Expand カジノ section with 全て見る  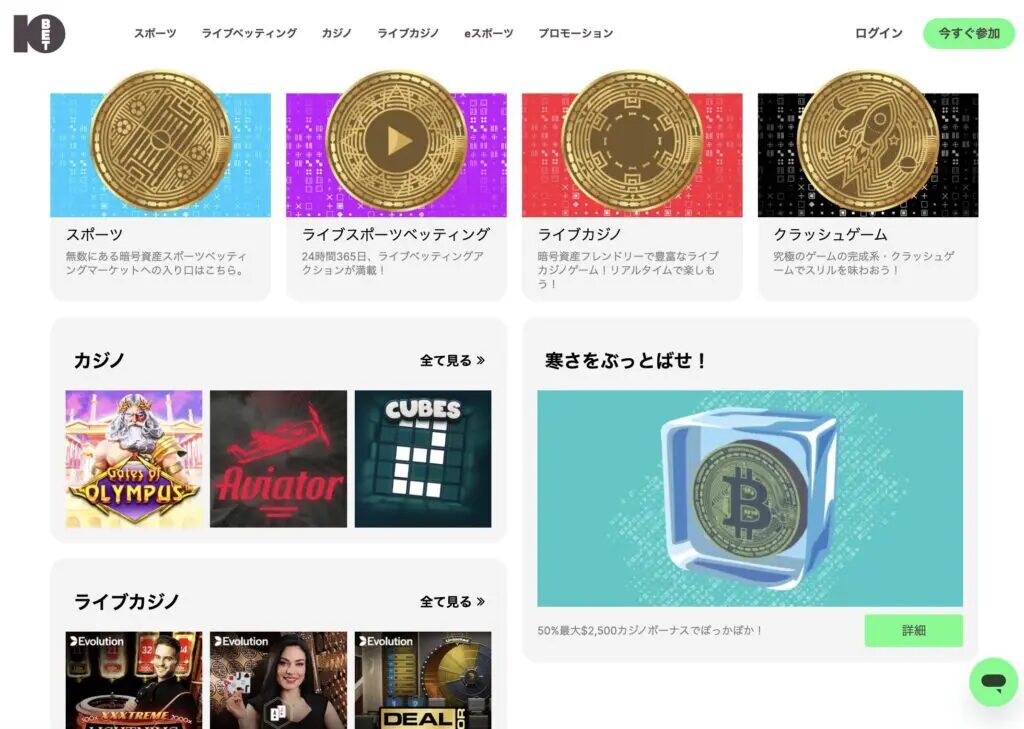[x=452, y=360]
